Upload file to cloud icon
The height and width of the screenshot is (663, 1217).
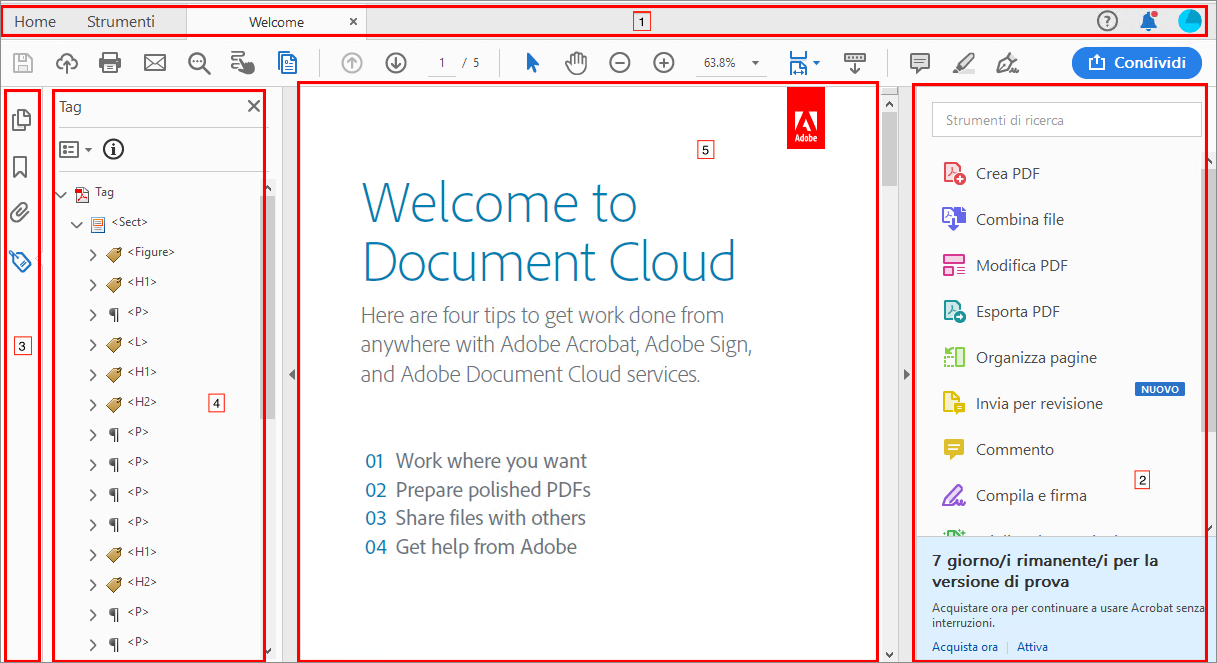coord(67,63)
